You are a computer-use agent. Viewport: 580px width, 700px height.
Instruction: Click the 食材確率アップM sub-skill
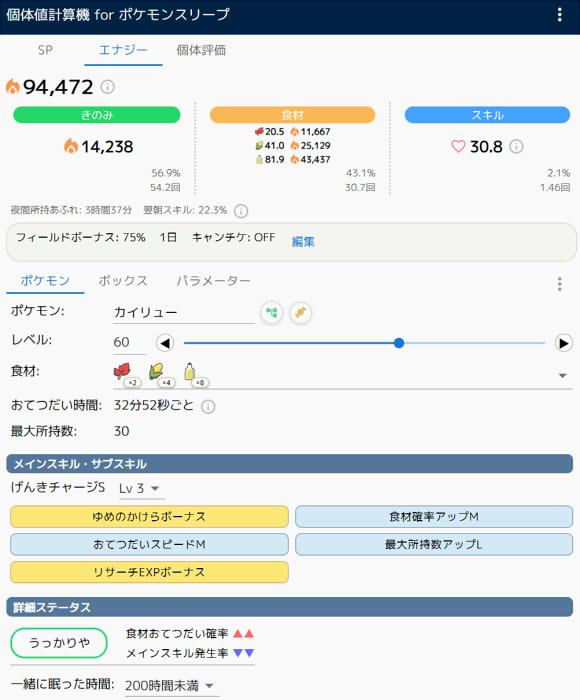pyautogui.click(x=434, y=517)
